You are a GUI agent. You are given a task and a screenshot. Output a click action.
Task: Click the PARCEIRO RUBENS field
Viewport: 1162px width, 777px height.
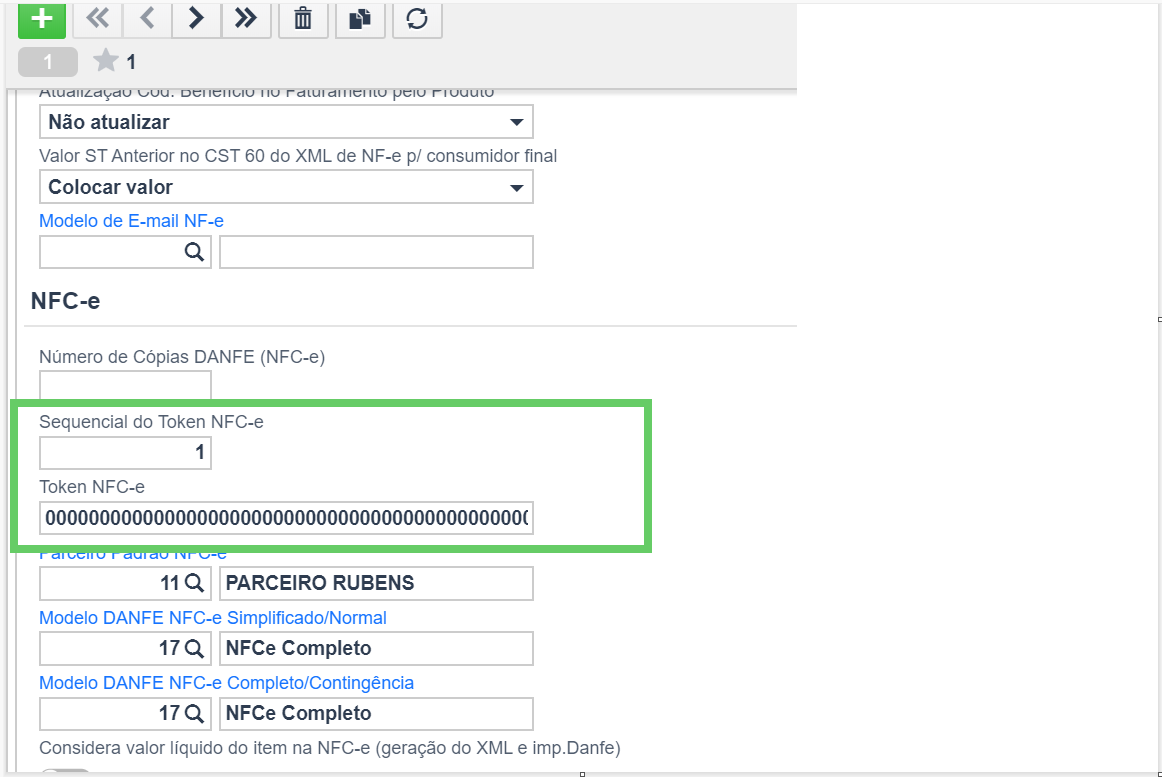click(376, 583)
